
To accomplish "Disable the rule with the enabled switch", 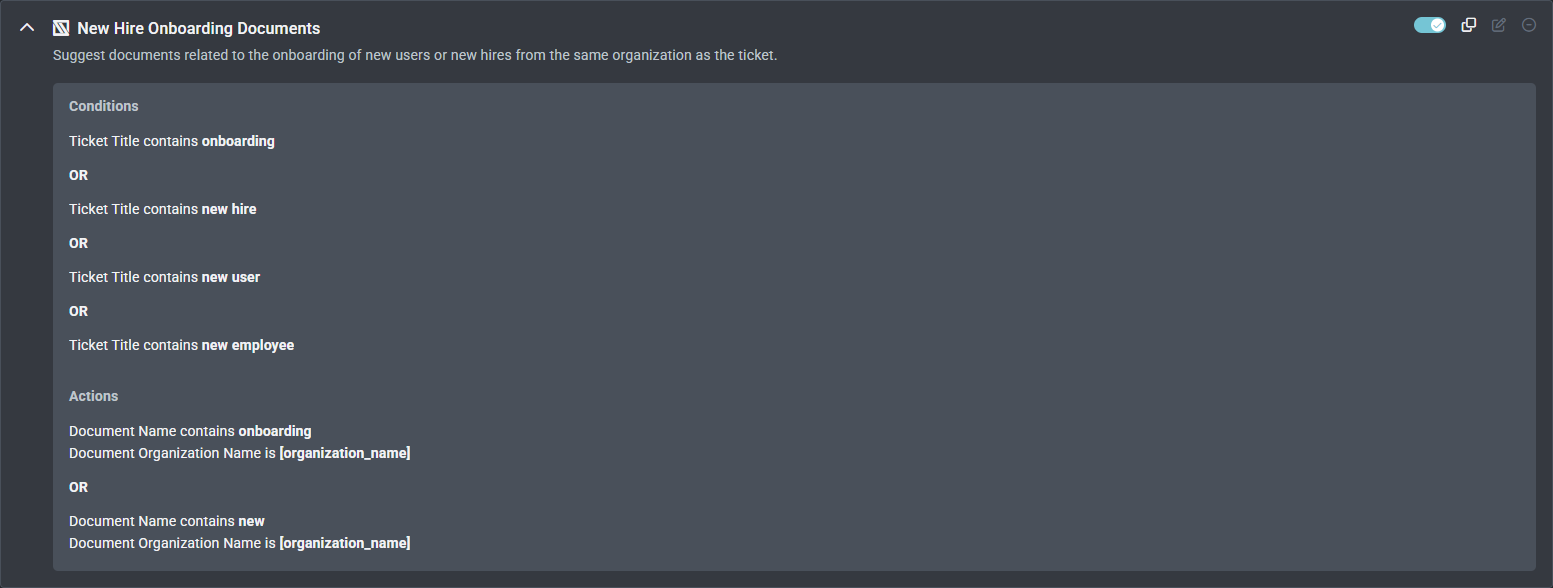I will 1429,25.
